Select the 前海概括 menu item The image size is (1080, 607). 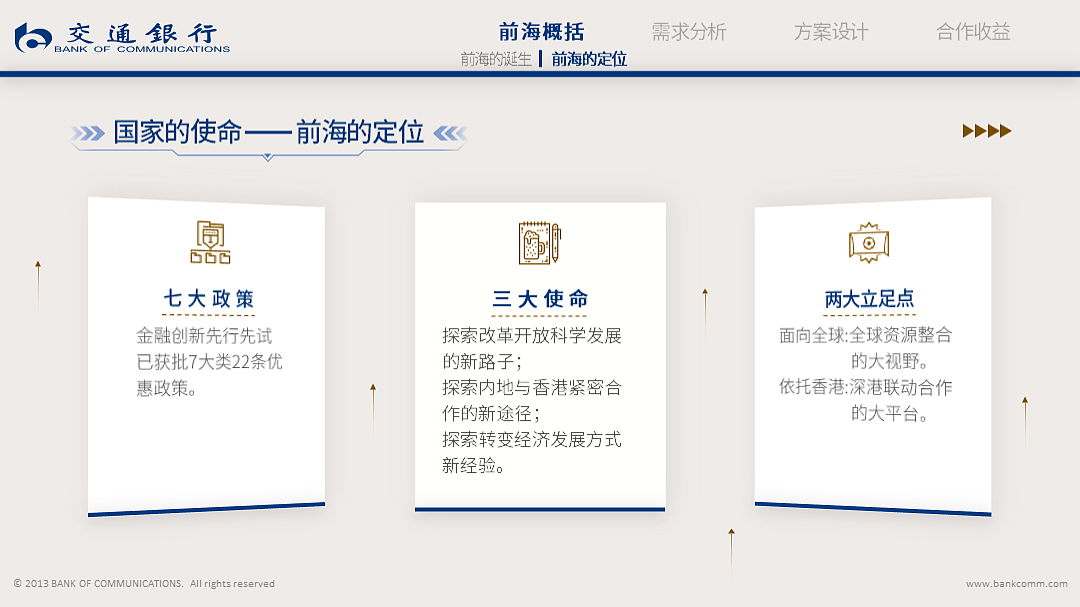click(x=542, y=31)
